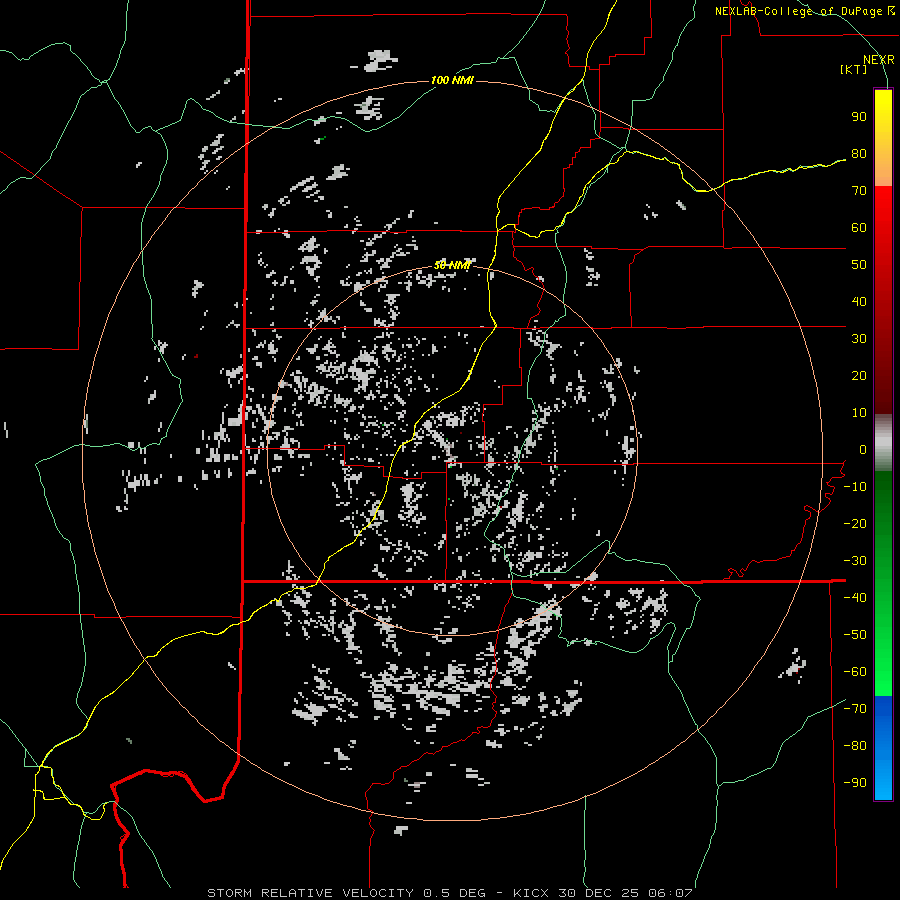
Task: Click the -80 value on the velocity scale
Action: click(855, 746)
